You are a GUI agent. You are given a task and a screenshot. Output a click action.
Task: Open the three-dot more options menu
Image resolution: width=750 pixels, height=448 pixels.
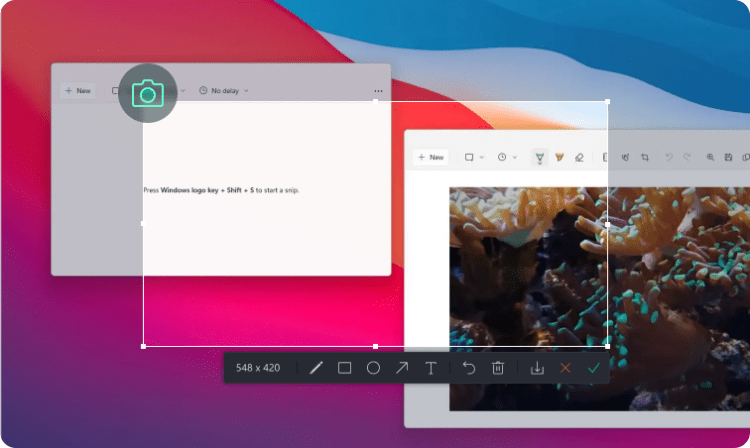[x=378, y=91]
